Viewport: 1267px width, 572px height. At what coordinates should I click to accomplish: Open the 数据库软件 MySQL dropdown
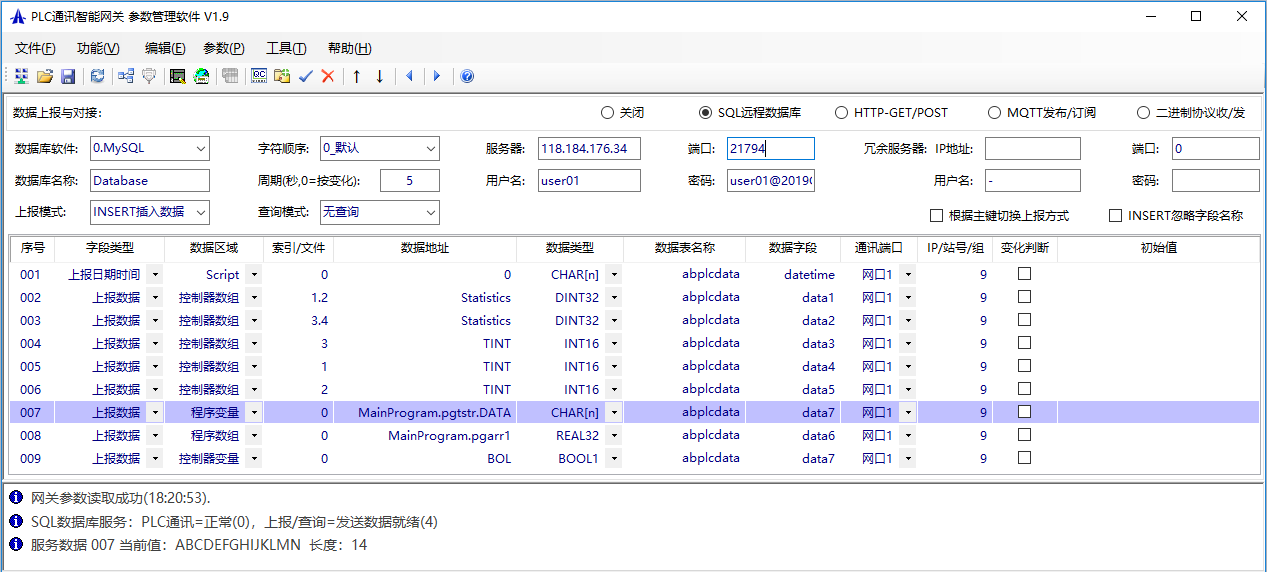tap(201, 149)
